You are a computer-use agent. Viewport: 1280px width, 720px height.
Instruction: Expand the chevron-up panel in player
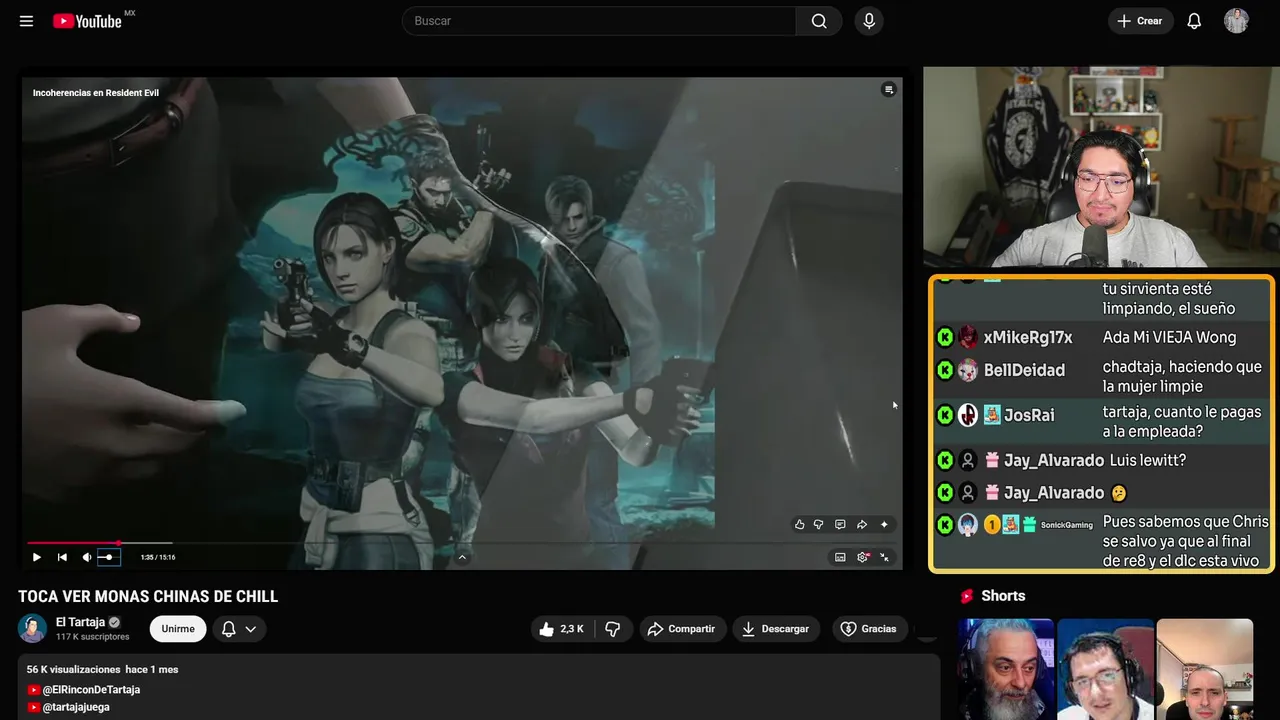(x=462, y=557)
